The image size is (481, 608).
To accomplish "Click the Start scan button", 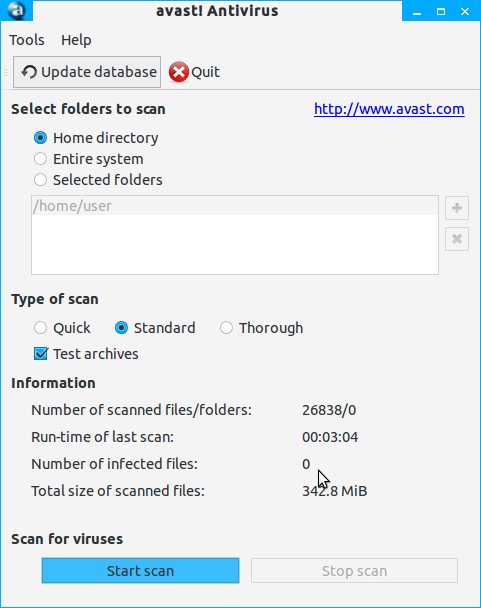I will (140, 571).
